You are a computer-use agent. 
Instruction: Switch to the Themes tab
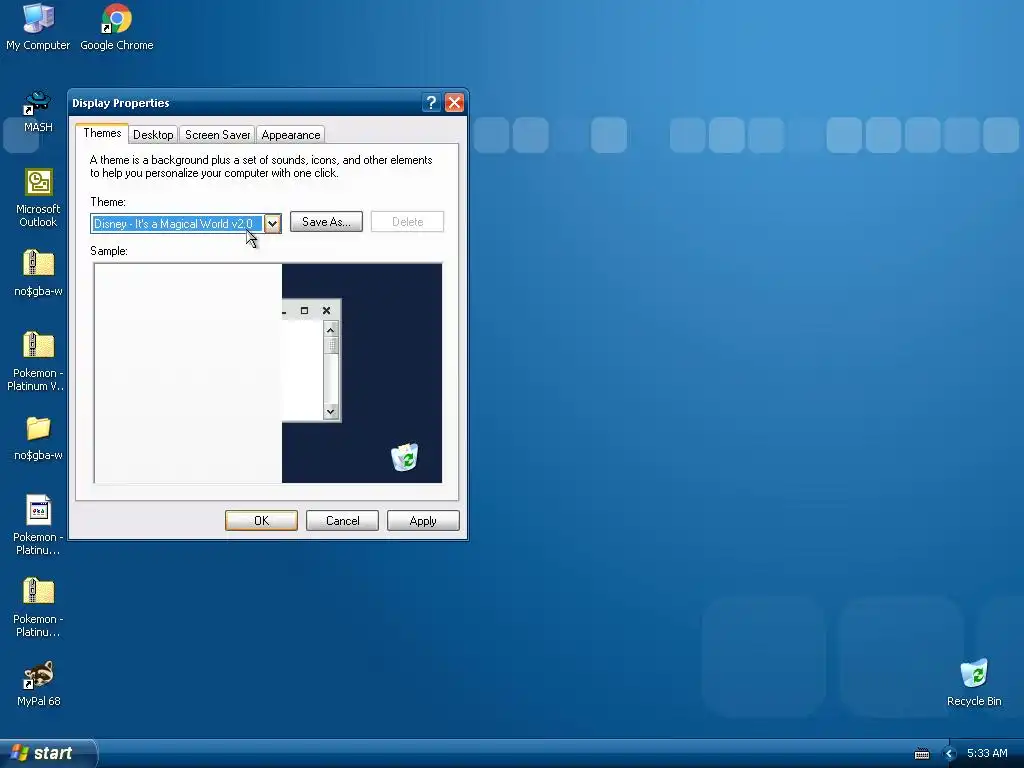pyautogui.click(x=102, y=133)
